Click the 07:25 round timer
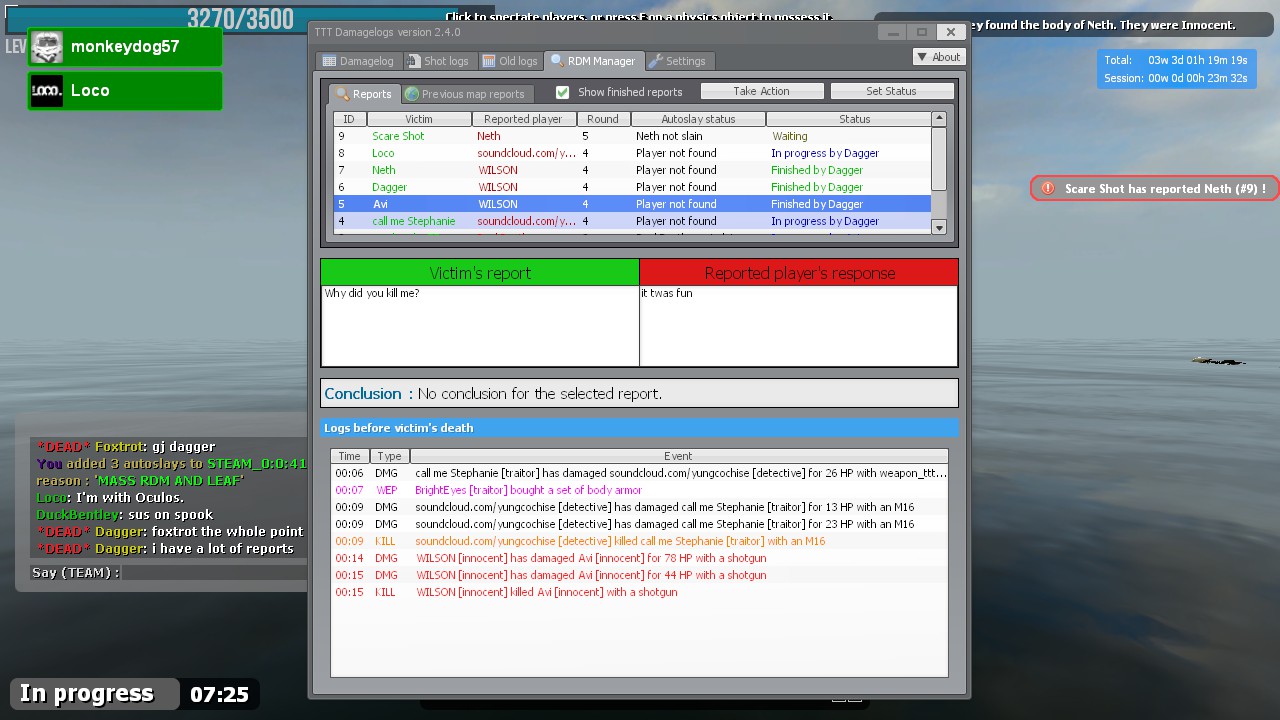 [x=219, y=694]
